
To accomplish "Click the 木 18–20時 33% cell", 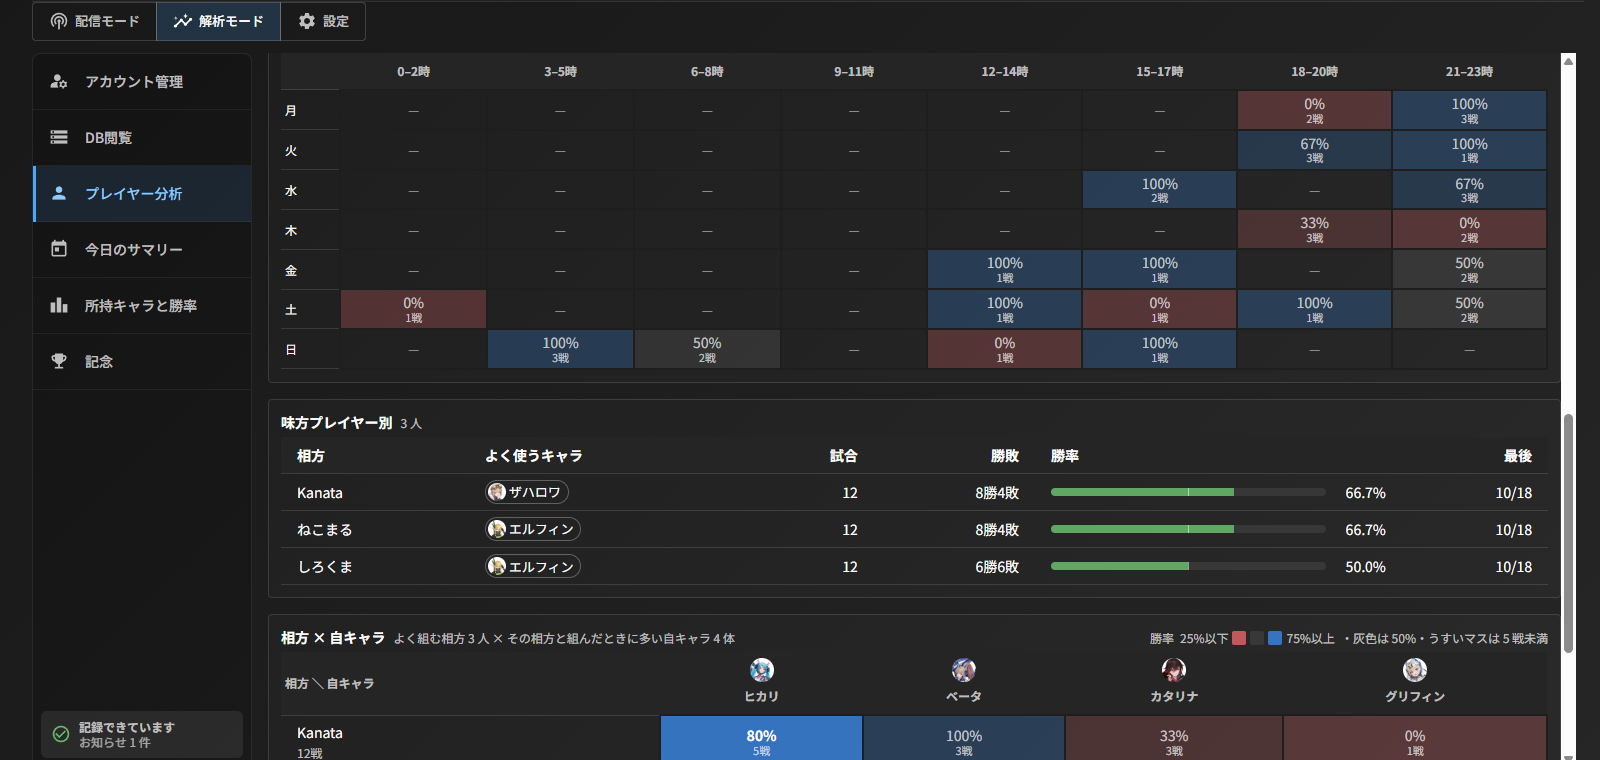I will pyautogui.click(x=1314, y=230).
